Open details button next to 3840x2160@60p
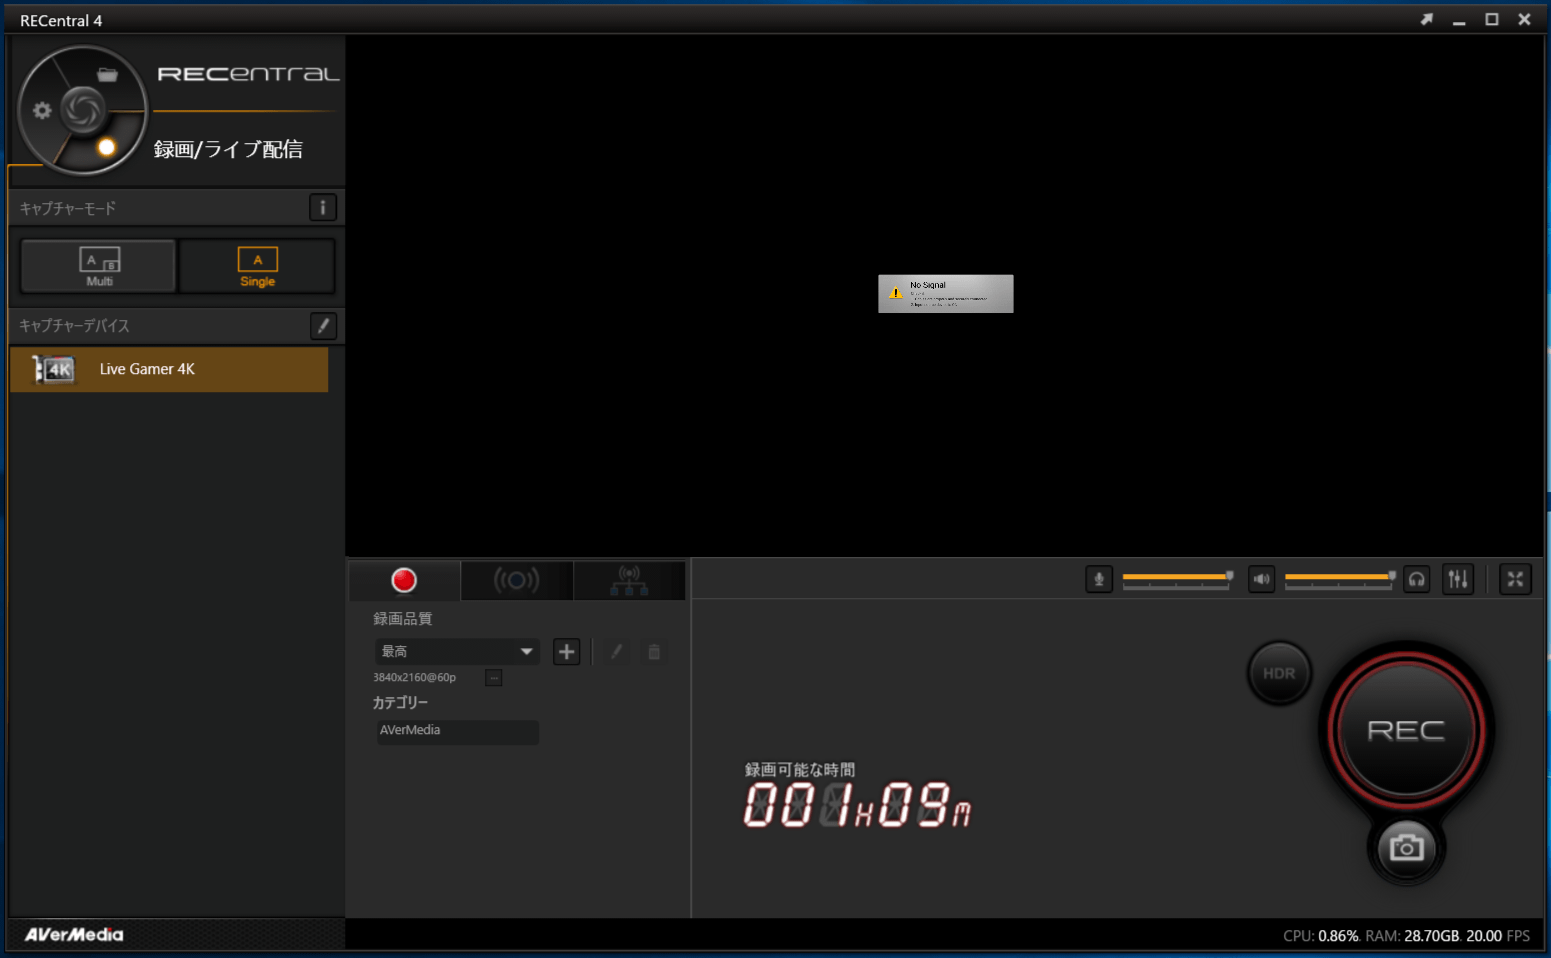This screenshot has height=958, width=1551. (x=493, y=678)
